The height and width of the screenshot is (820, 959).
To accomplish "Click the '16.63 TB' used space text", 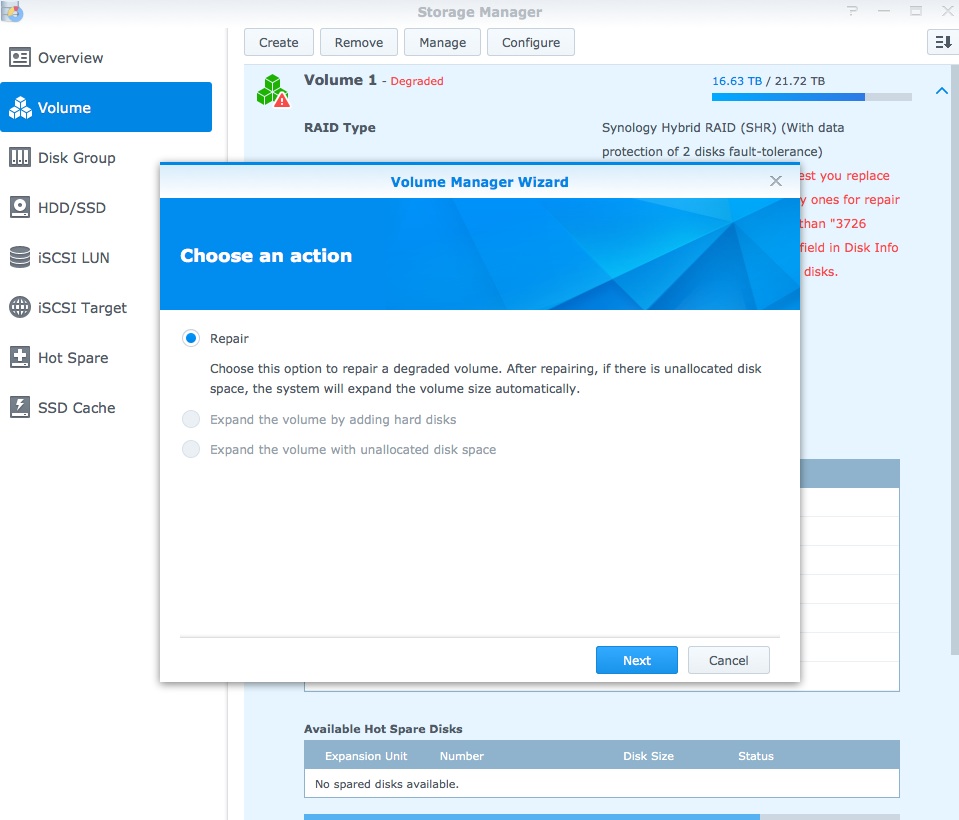I will pos(737,81).
